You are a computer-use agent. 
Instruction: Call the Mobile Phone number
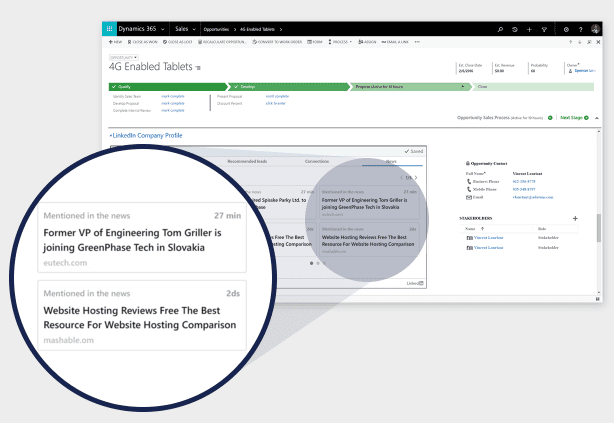coord(524,190)
